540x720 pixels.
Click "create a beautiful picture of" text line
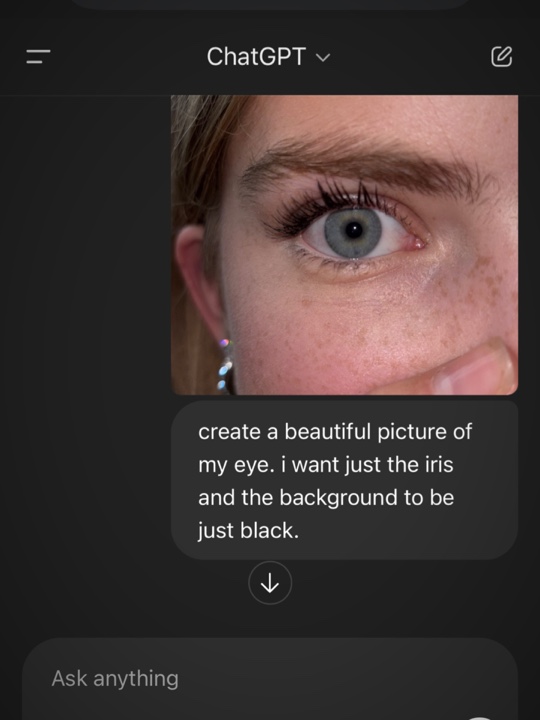[335, 432]
